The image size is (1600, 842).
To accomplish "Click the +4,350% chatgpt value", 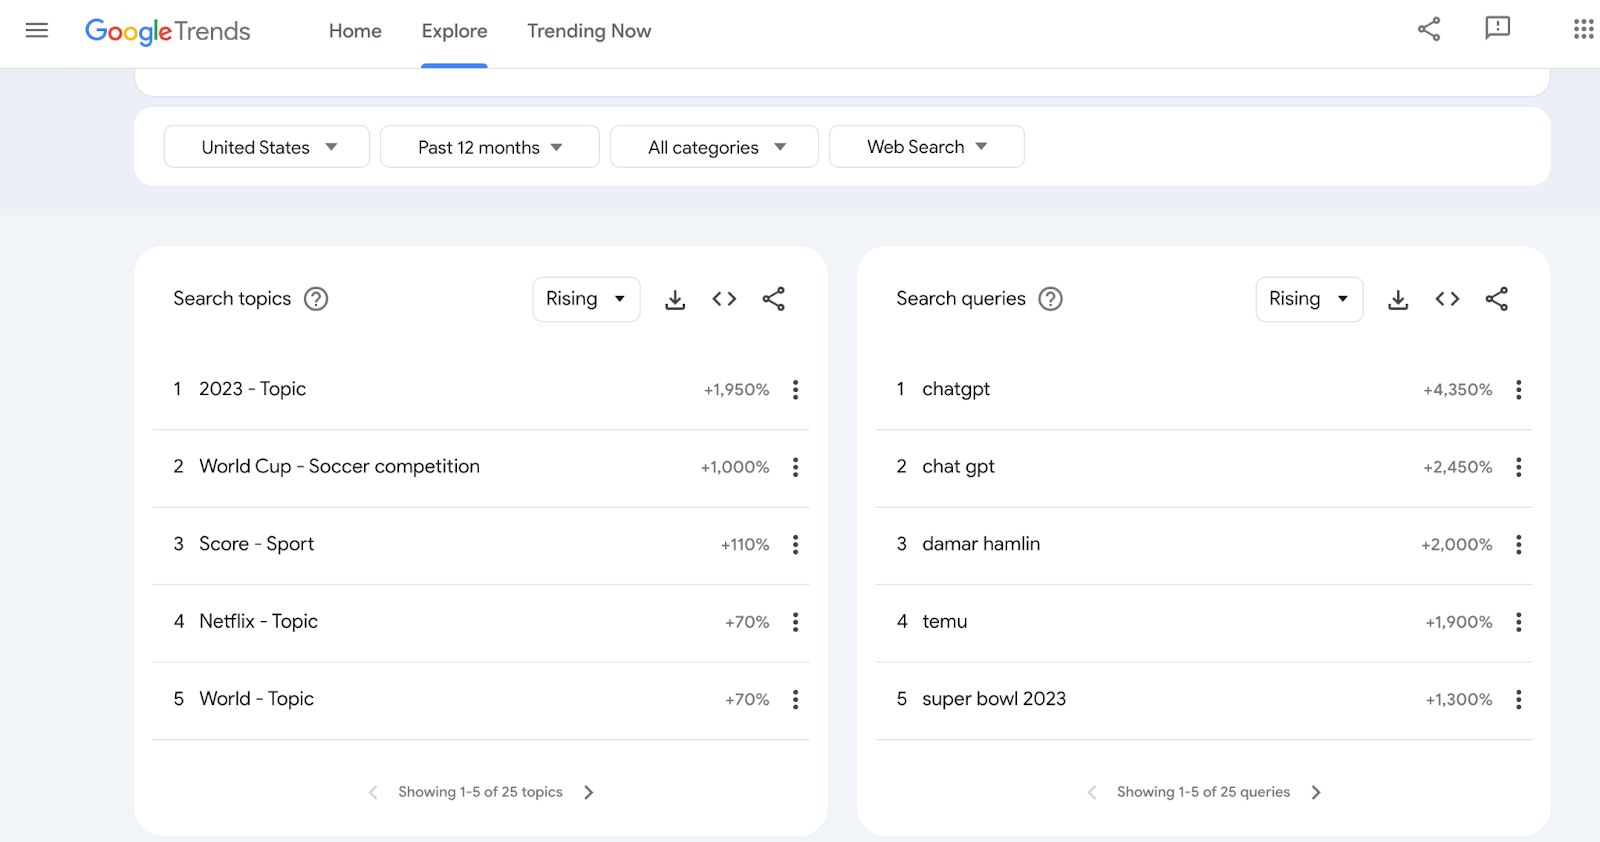I will pos(1458,390).
